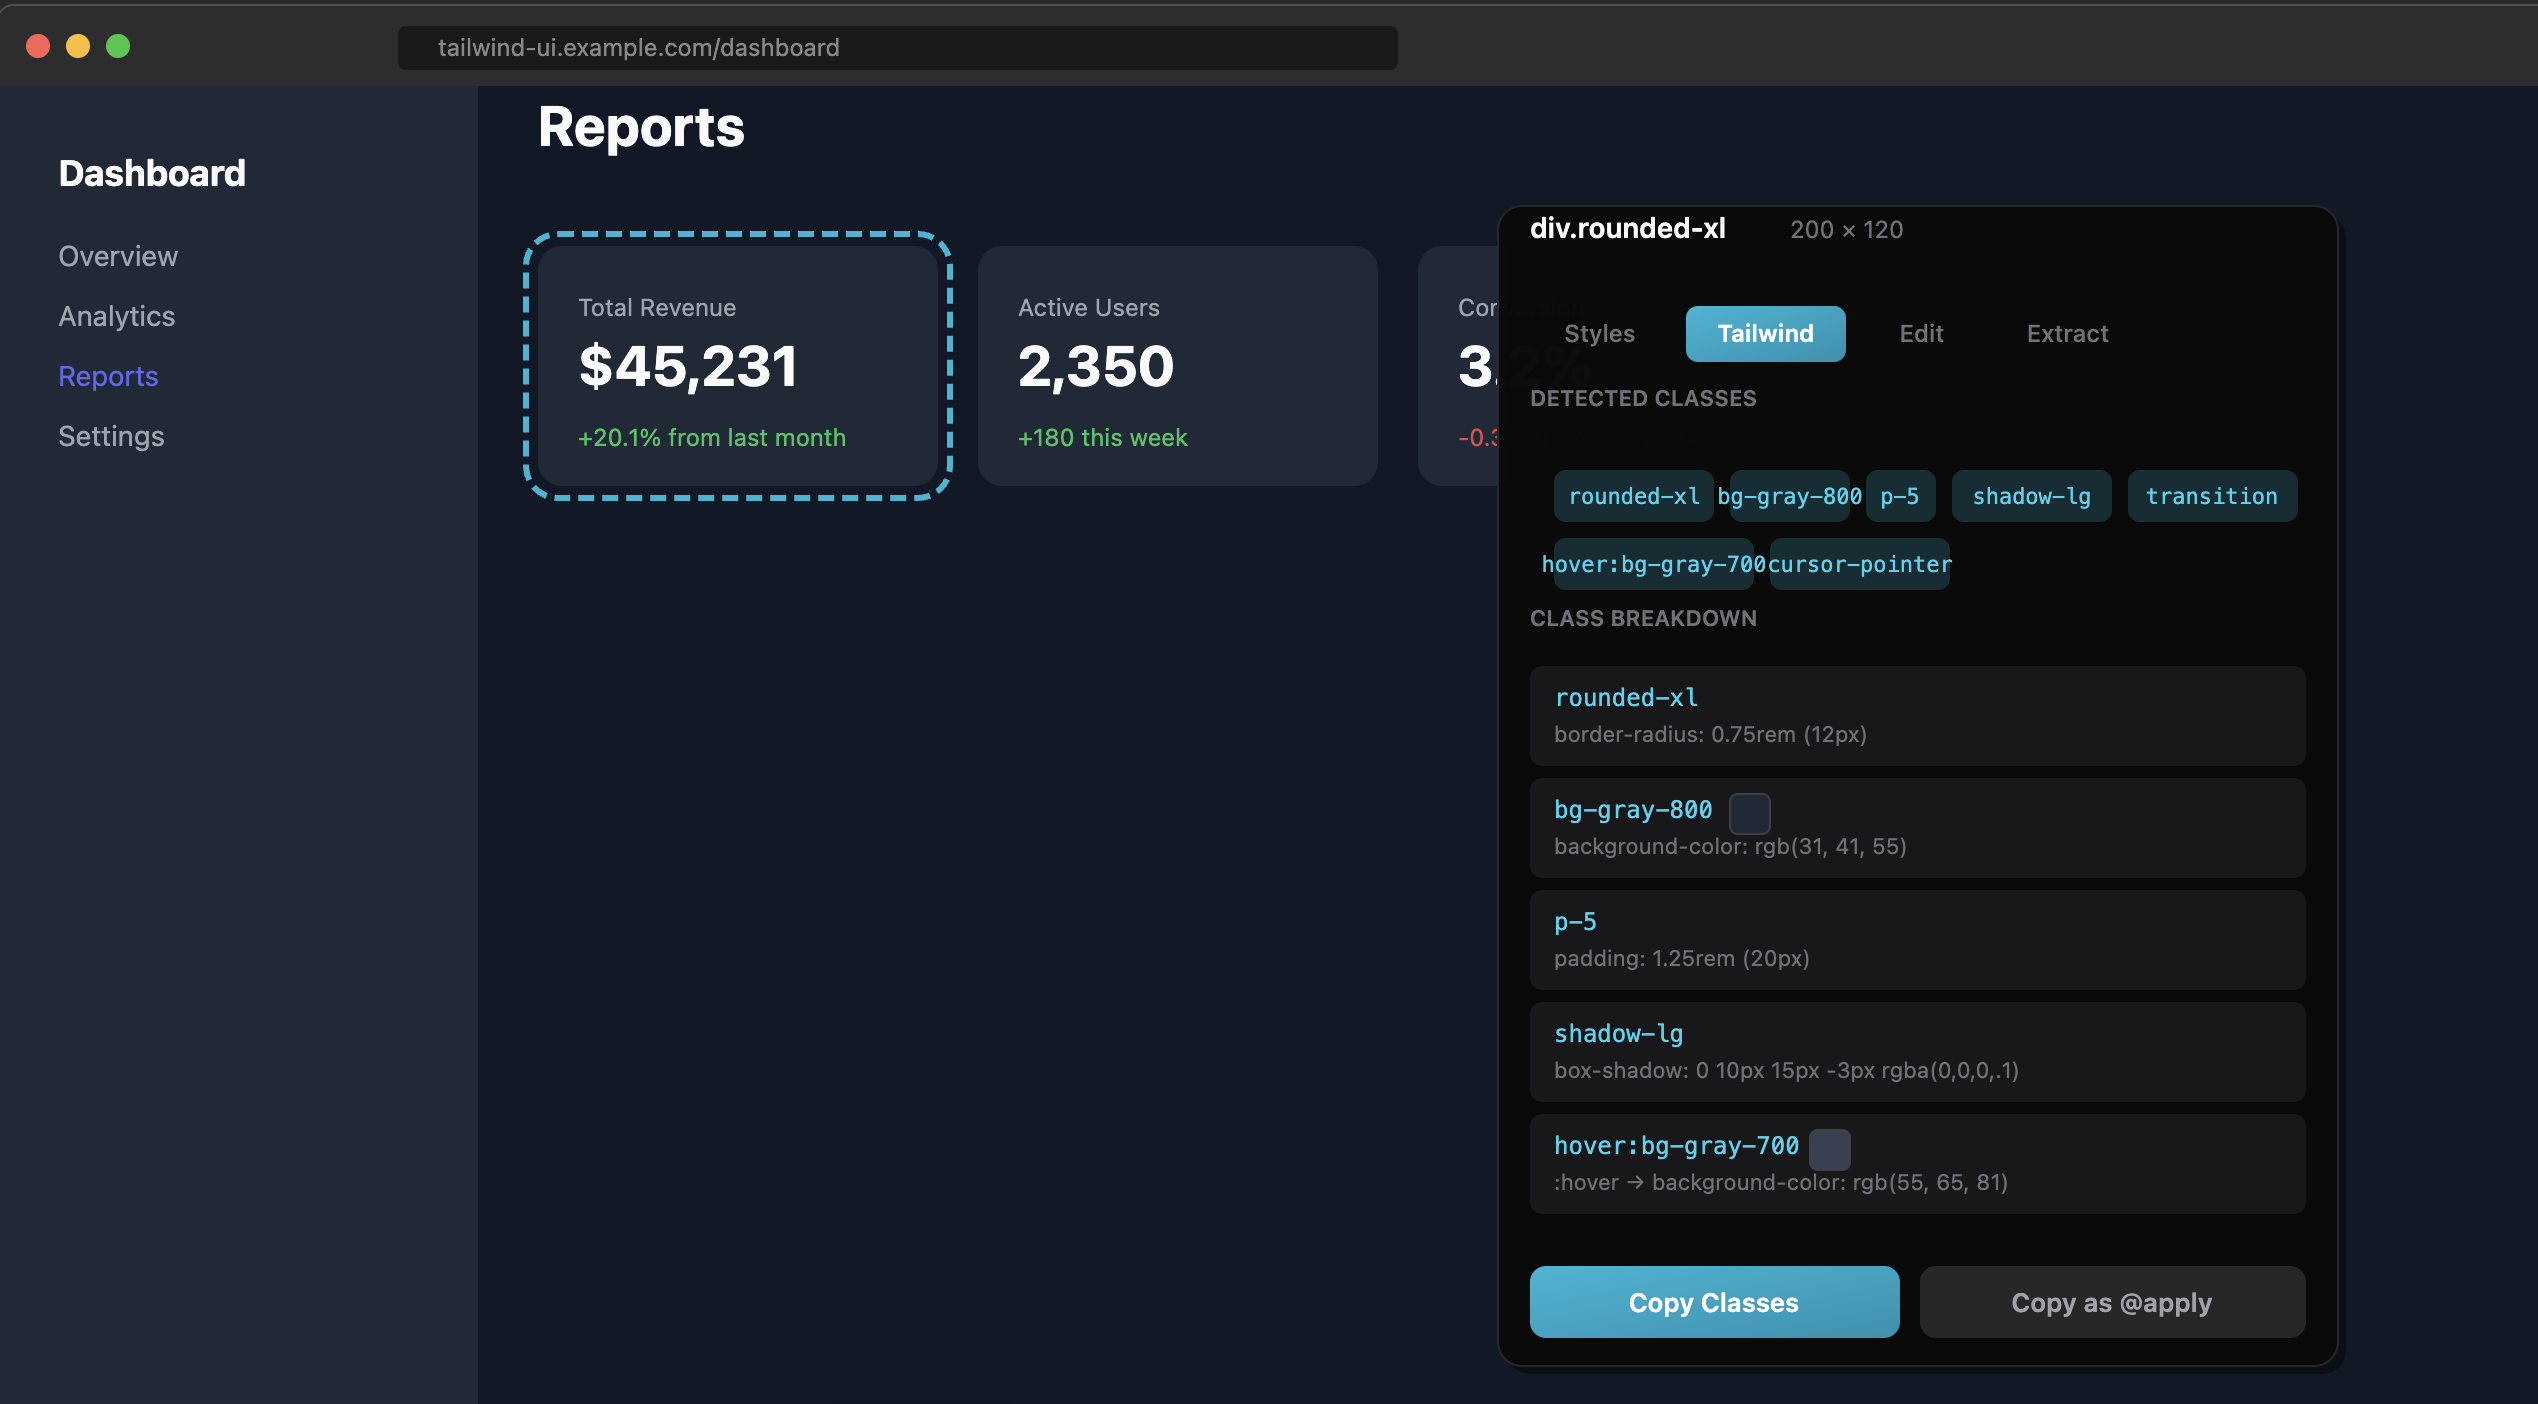Open the Extract tab
Viewport: 2538px width, 1404px height.
2067,333
